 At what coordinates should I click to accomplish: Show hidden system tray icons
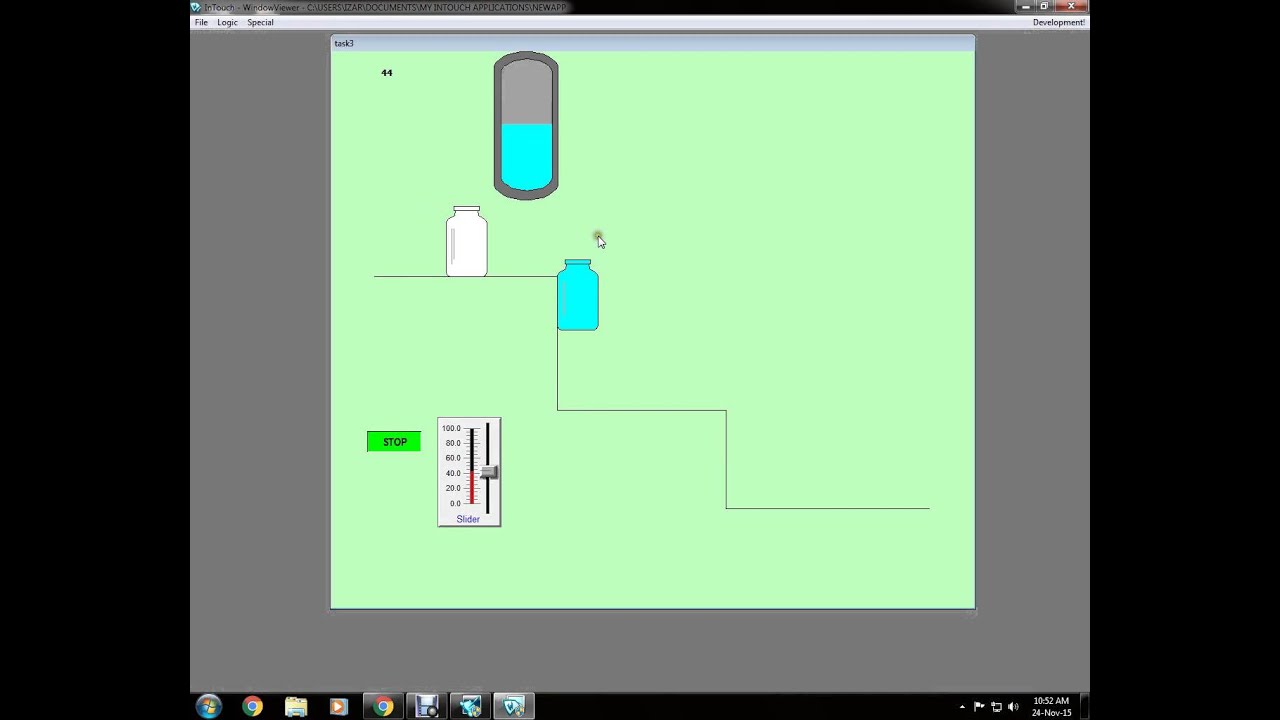pyautogui.click(x=962, y=707)
